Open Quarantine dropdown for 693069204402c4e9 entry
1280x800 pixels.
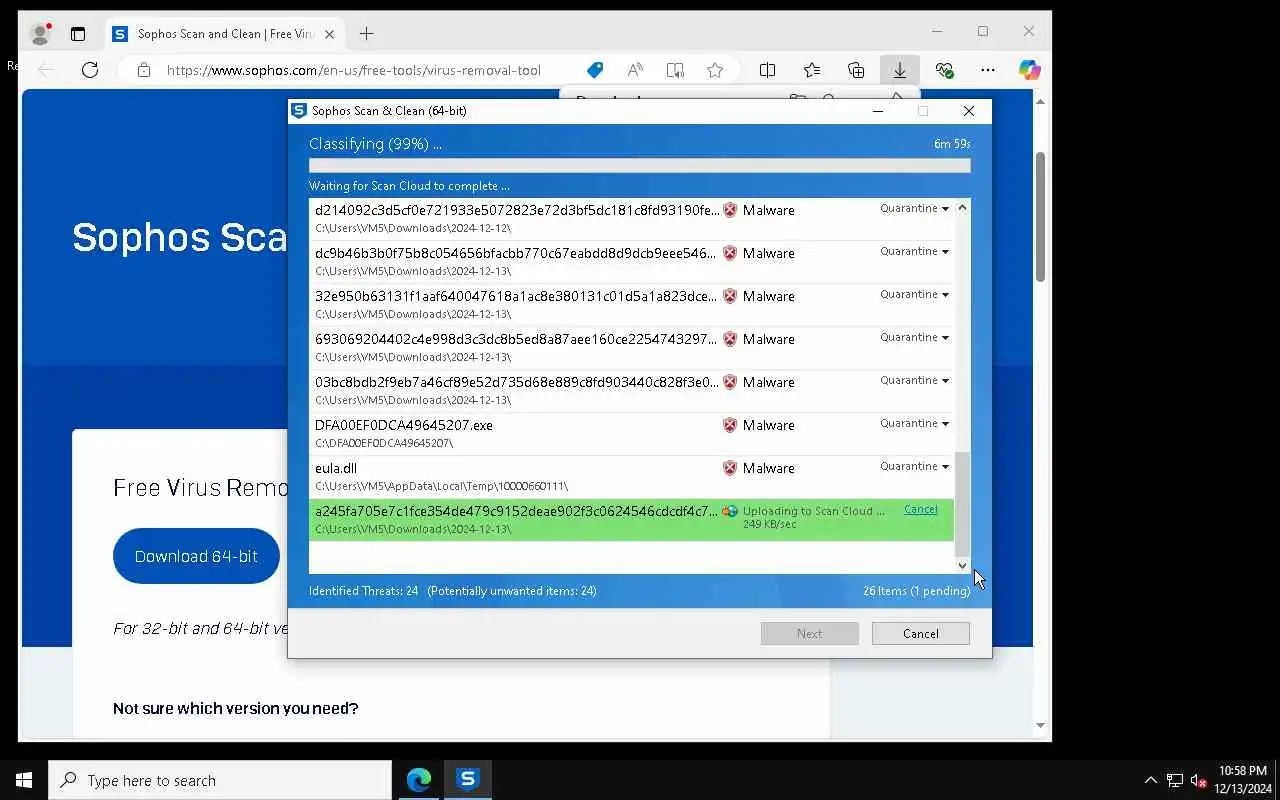point(915,338)
